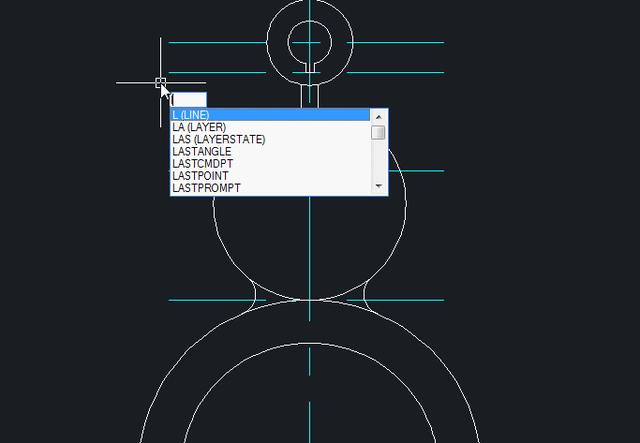
Task: Select LASTANGLE in the suggestion list
Action: click(270, 151)
